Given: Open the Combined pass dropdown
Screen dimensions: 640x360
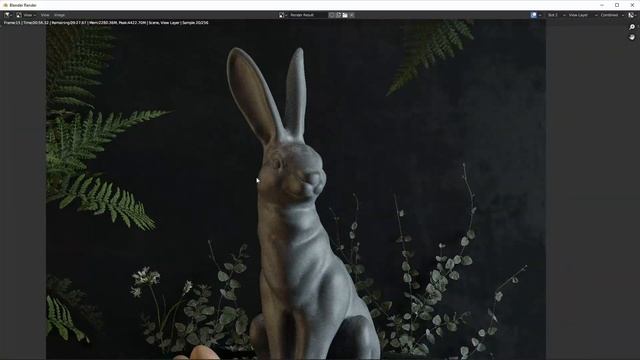Looking at the screenshot, I should click(x=612, y=15).
